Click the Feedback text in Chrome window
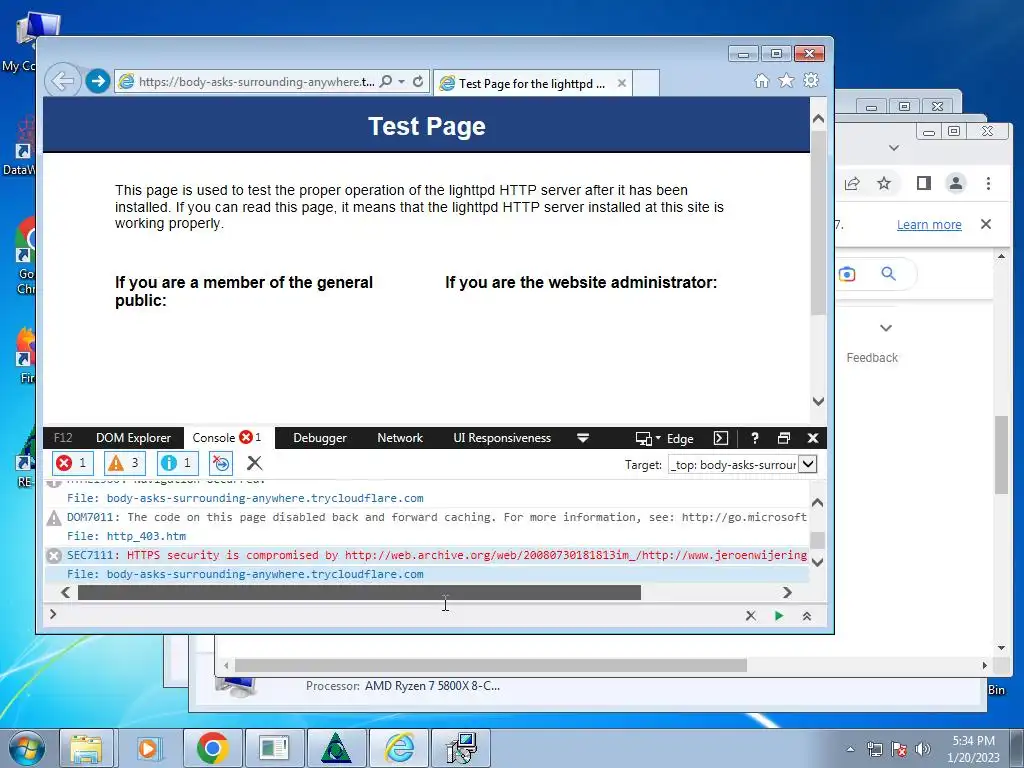The height and width of the screenshot is (768, 1024). point(872,358)
